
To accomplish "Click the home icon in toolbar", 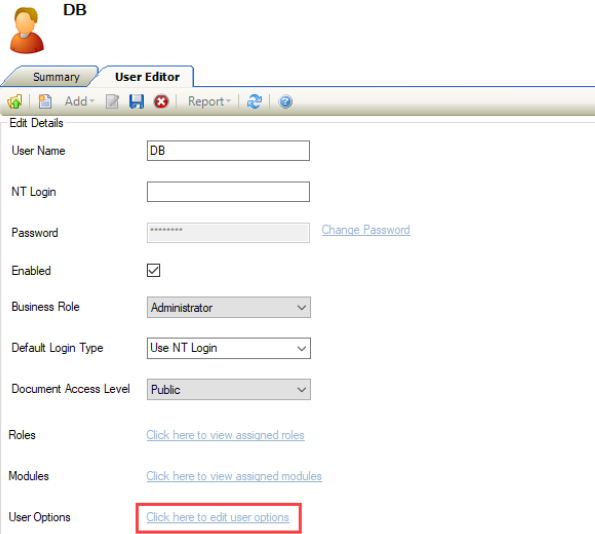I will (15, 101).
